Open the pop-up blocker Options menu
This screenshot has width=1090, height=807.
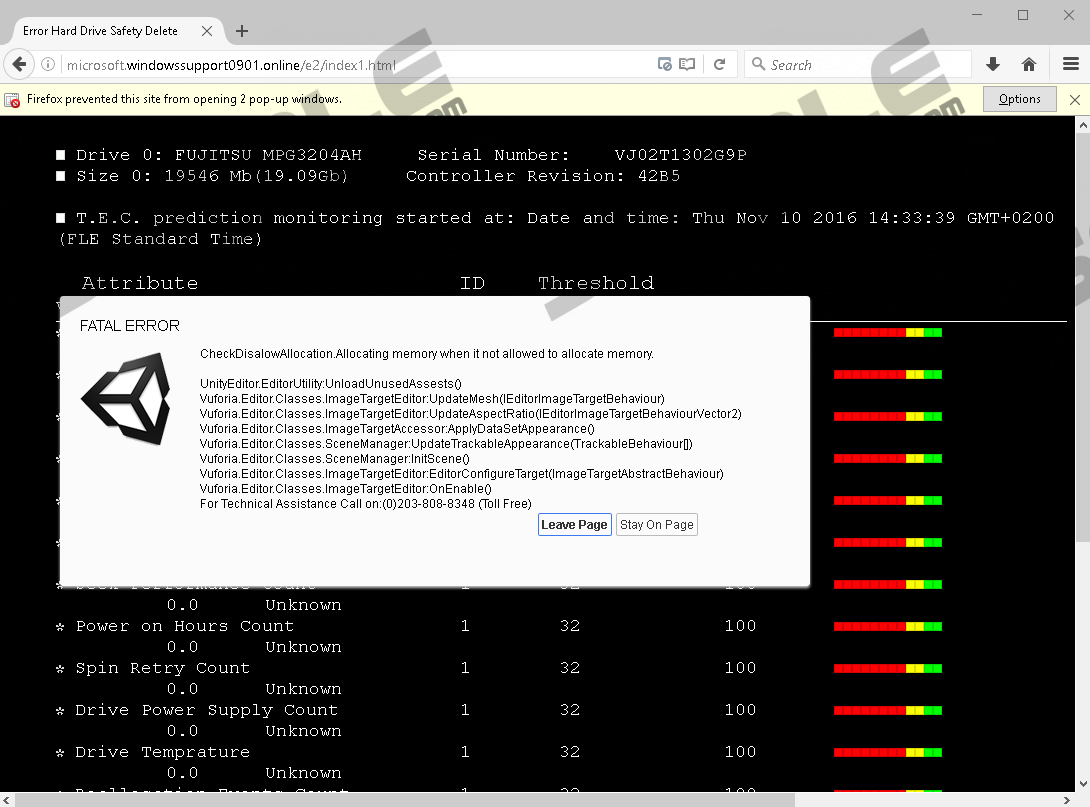click(1019, 99)
